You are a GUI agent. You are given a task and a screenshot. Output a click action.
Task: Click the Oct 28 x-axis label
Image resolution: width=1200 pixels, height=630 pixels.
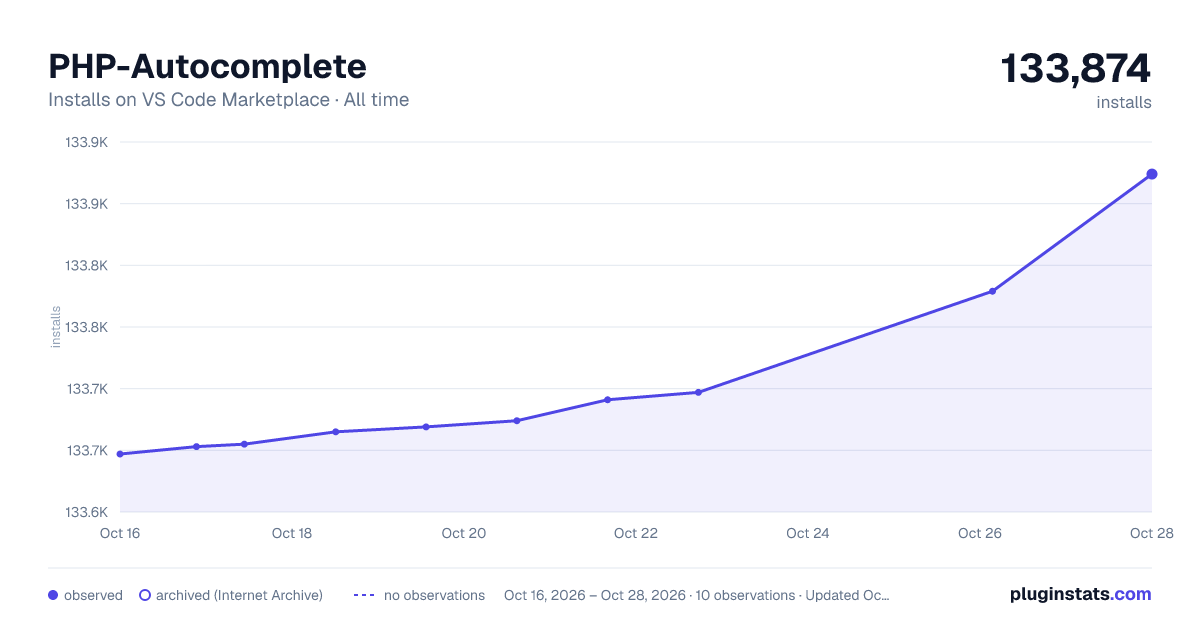pos(1150,533)
